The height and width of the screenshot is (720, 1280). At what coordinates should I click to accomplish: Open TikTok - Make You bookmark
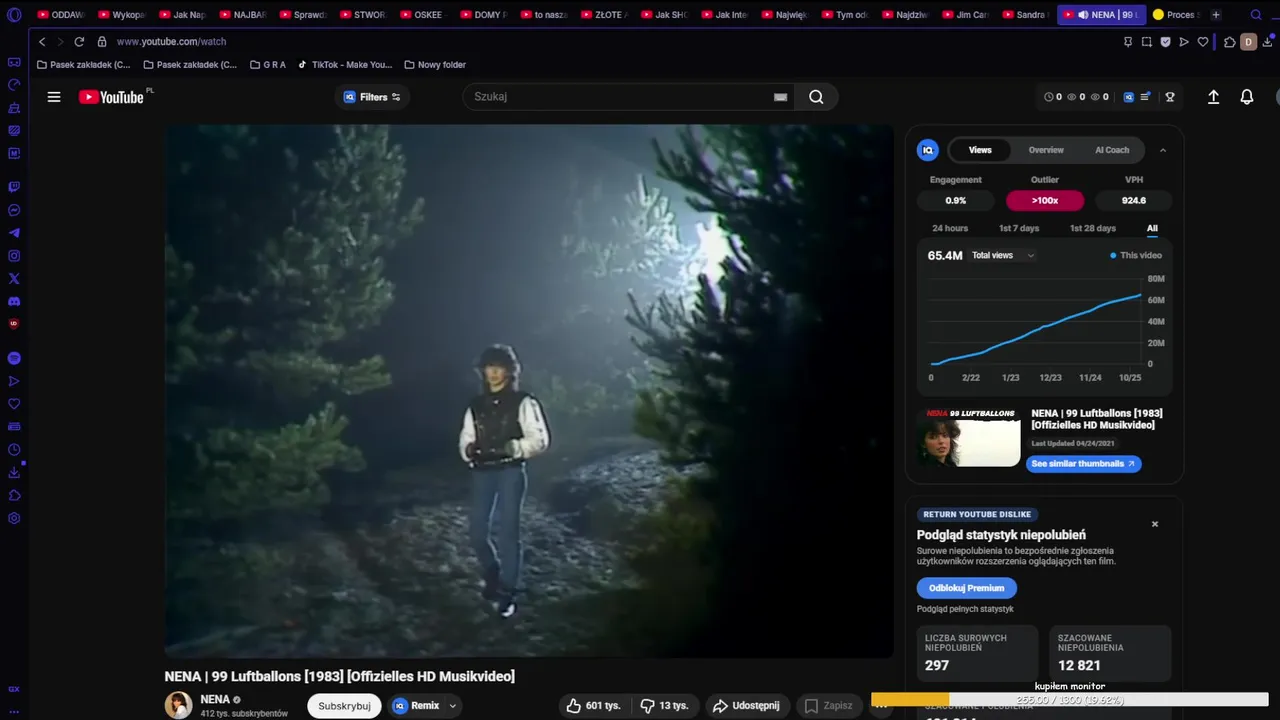[x=345, y=65]
